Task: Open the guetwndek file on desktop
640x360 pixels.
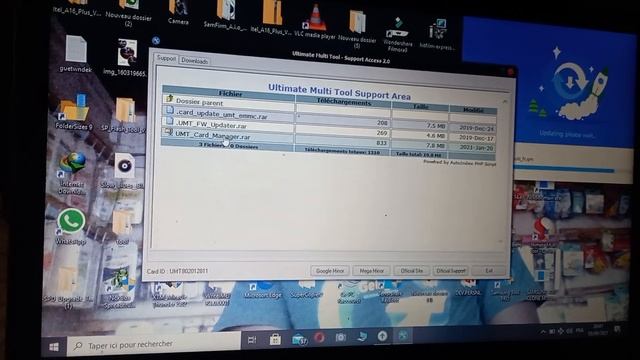Action: click(x=76, y=54)
